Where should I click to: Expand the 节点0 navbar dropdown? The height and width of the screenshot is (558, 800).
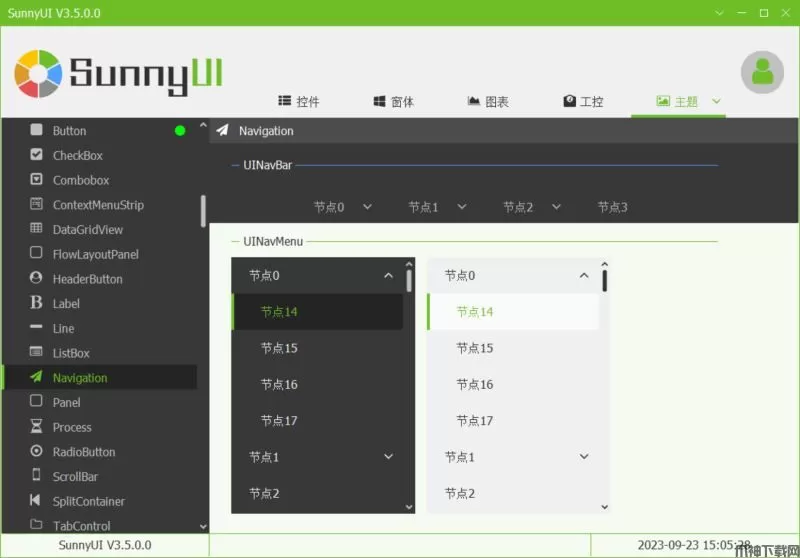click(342, 207)
